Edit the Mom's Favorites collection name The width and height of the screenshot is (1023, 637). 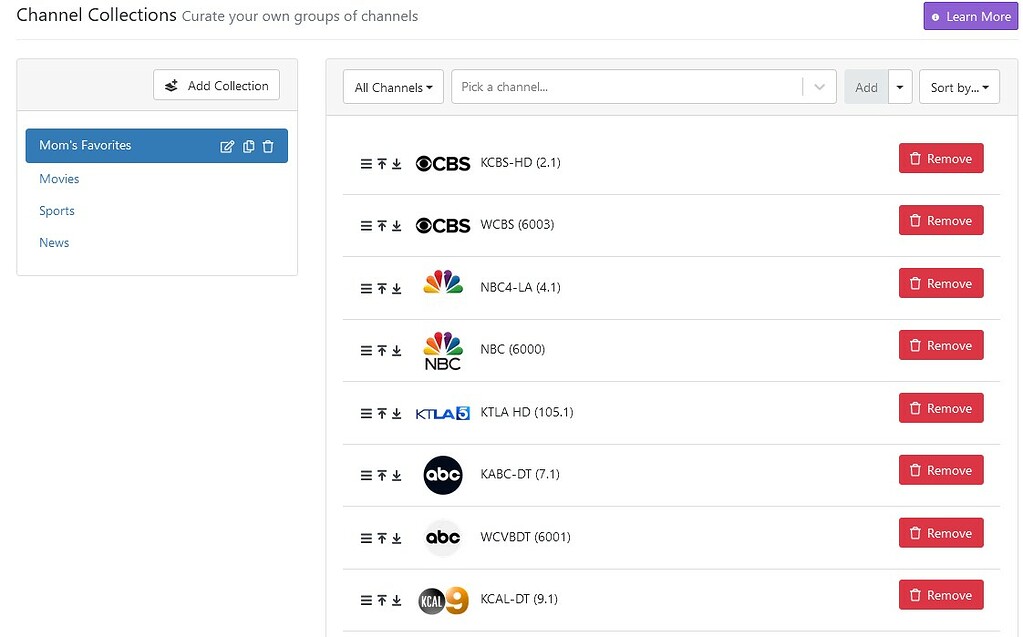point(228,146)
